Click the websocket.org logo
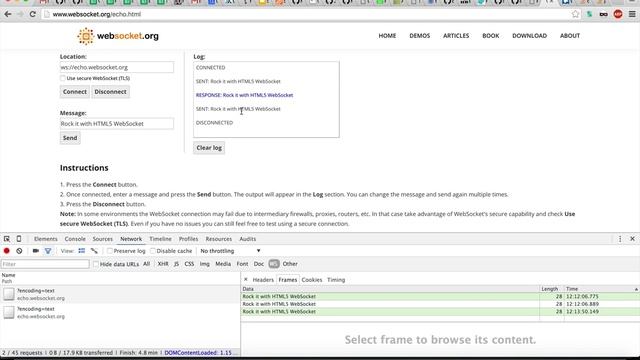640x360 pixels. pyautogui.click(x=118, y=36)
